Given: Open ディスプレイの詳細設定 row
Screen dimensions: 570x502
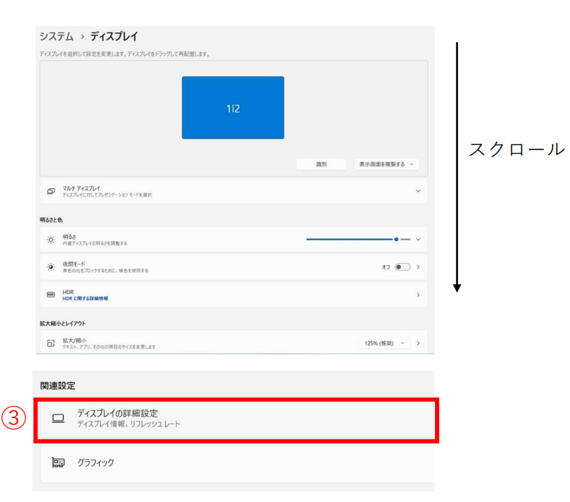Looking at the screenshot, I should 236,420.
